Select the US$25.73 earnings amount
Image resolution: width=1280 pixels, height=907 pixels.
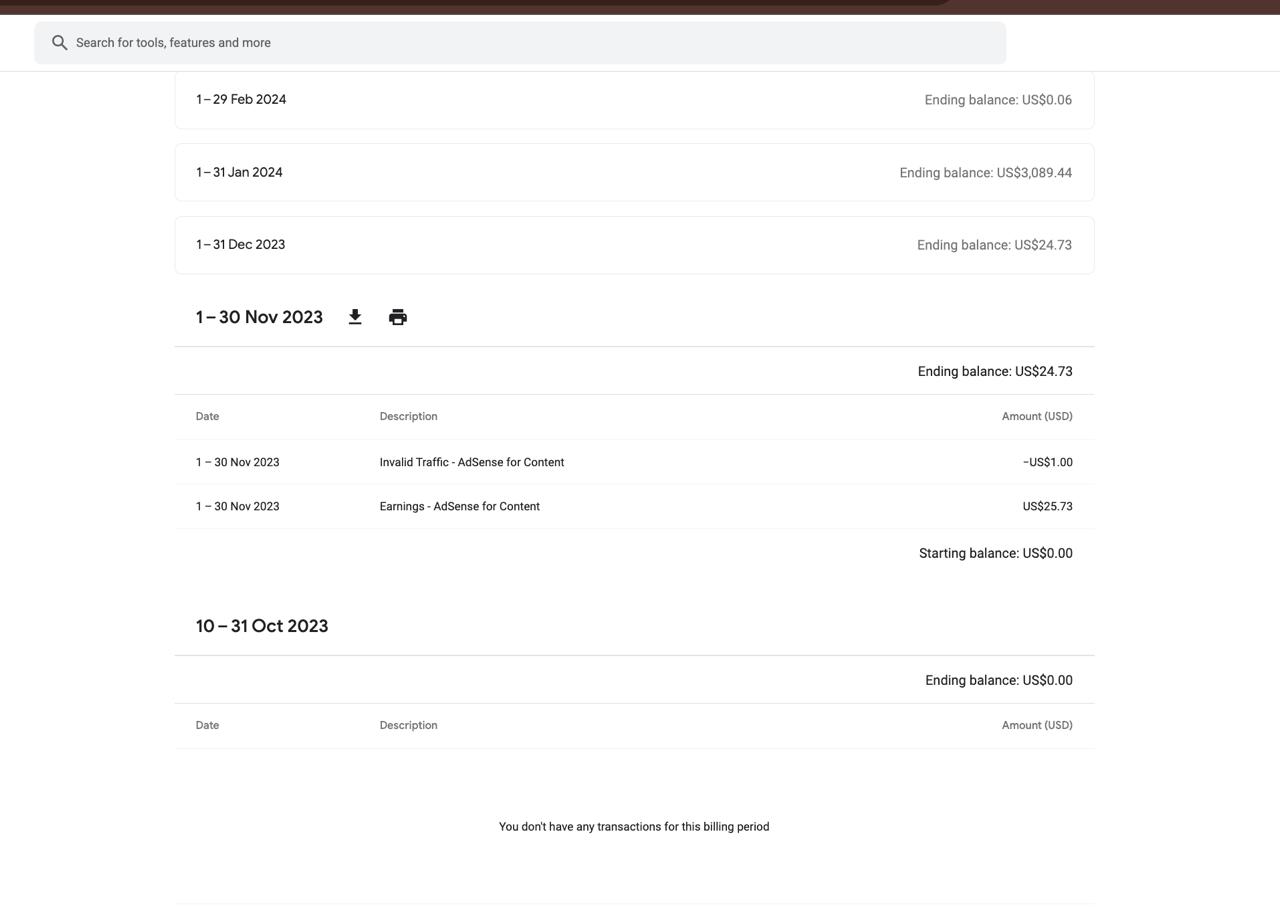[1047, 506]
